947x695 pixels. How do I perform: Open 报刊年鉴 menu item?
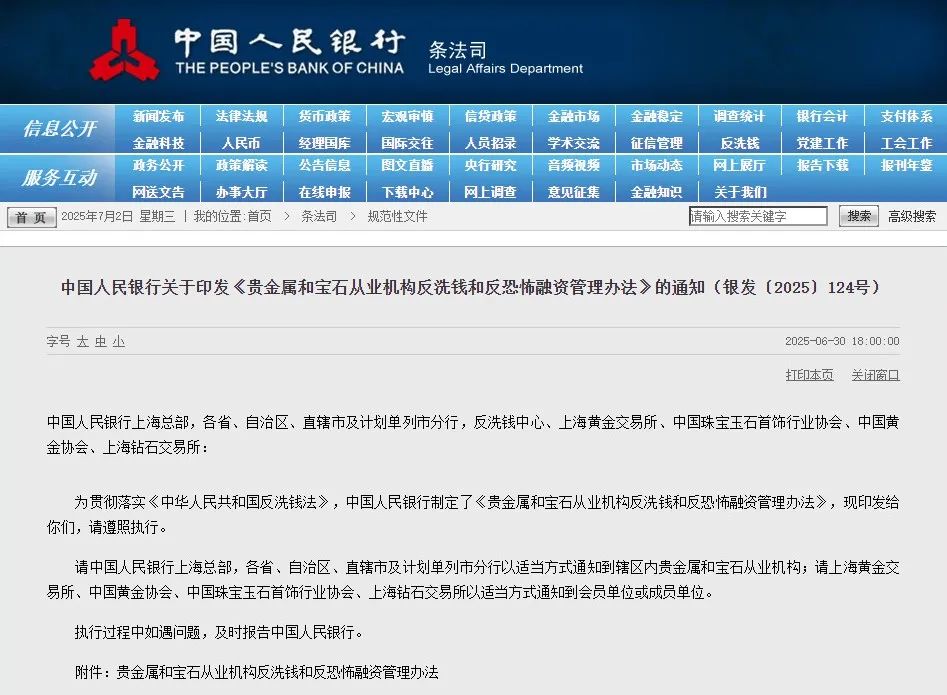[x=906, y=165]
